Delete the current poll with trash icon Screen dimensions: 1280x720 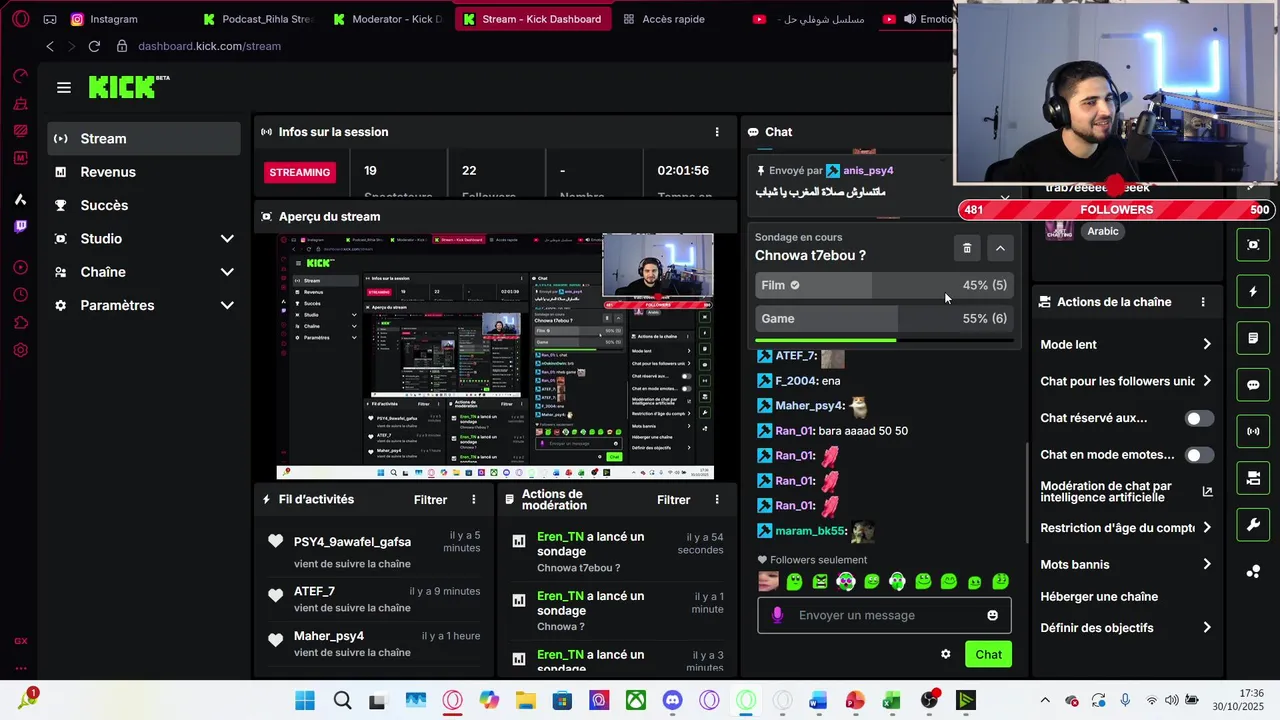[967, 248]
